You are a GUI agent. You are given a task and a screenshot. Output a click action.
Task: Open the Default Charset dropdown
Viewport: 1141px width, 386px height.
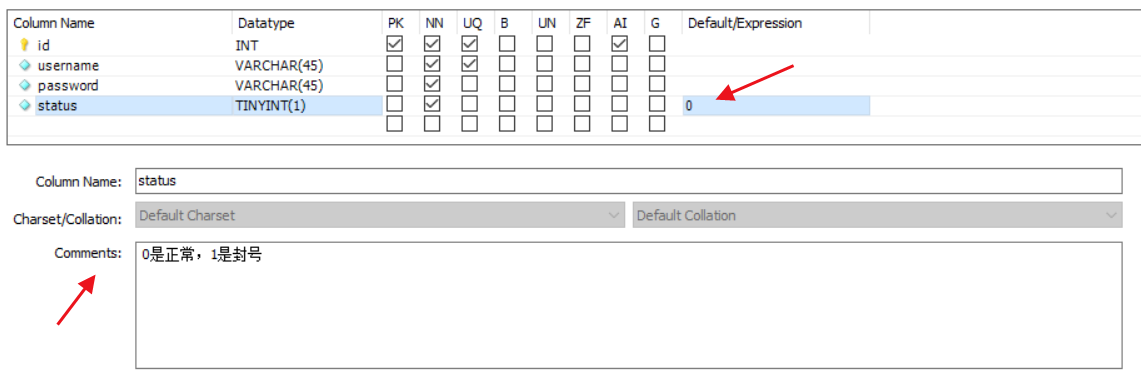click(x=380, y=216)
